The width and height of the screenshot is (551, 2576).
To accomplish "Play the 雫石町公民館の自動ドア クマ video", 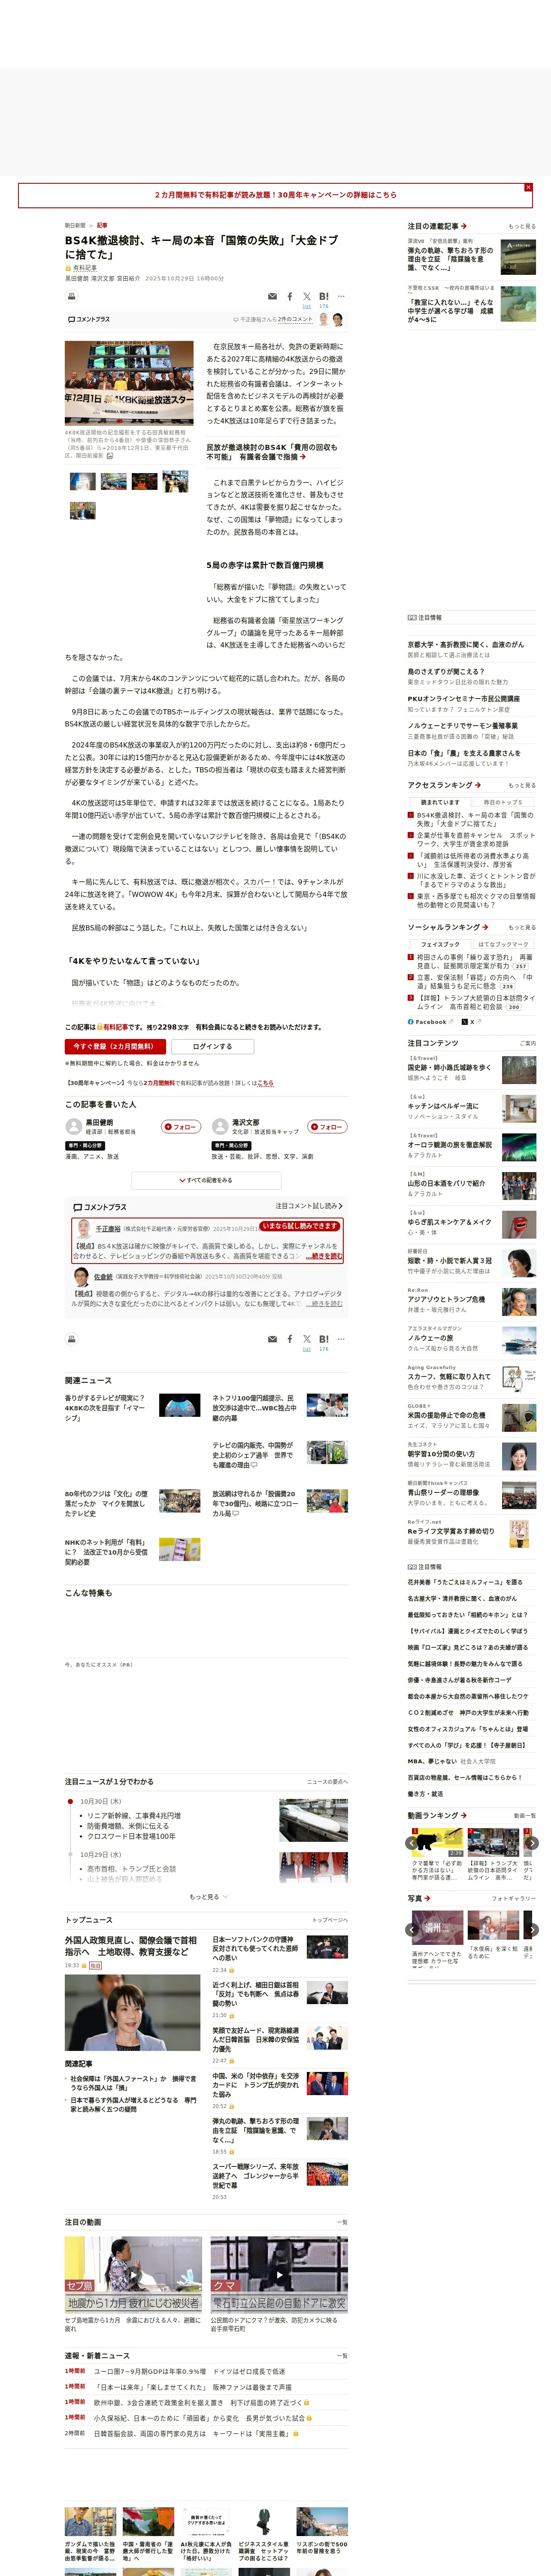I will click(x=279, y=2275).
